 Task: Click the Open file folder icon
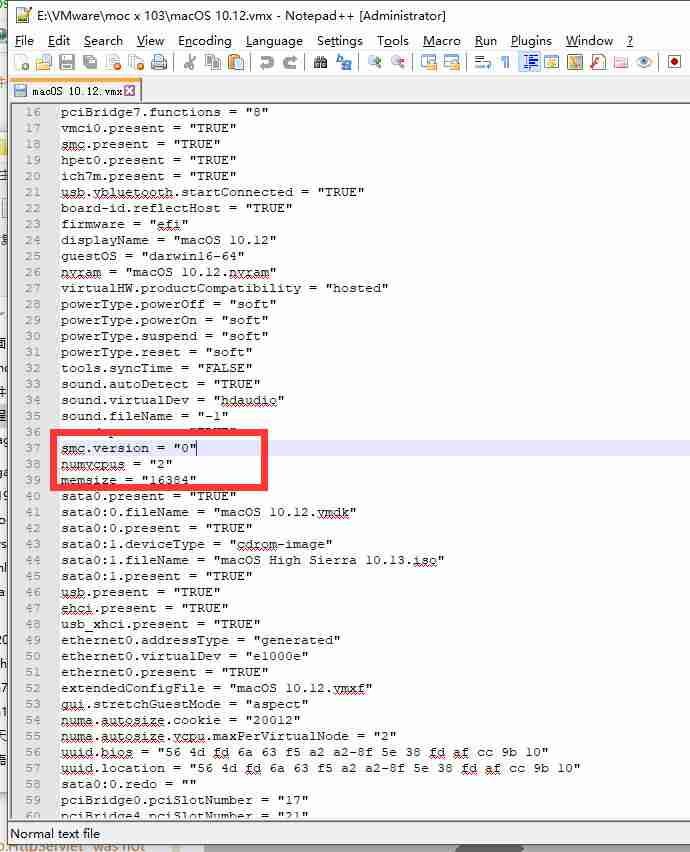(x=43, y=62)
